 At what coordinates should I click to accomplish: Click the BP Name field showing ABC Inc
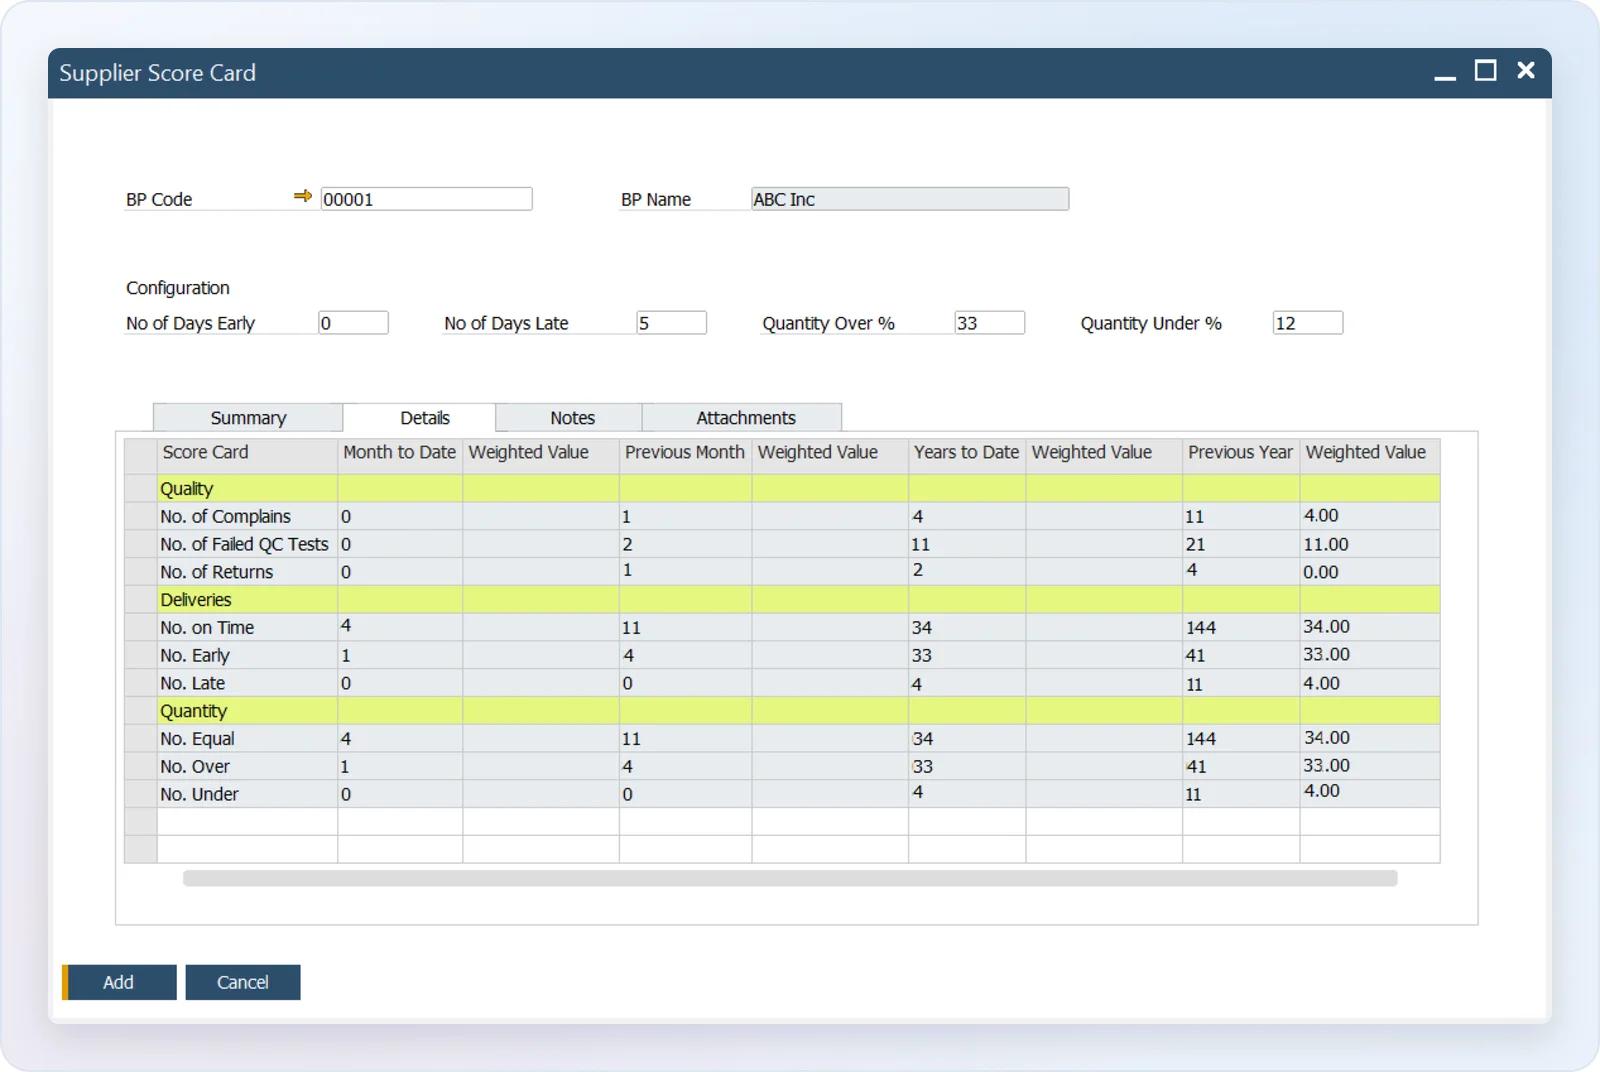[x=909, y=199]
